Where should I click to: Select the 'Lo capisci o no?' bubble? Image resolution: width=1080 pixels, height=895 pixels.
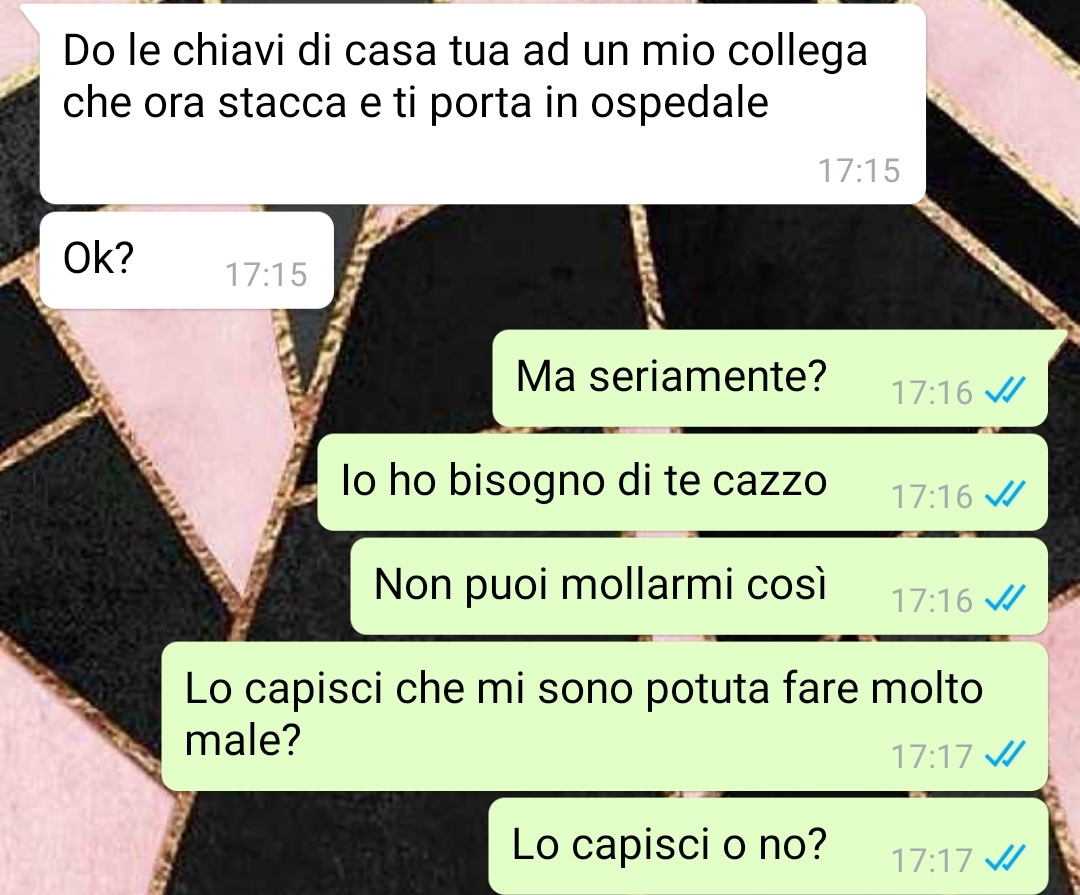click(x=768, y=846)
